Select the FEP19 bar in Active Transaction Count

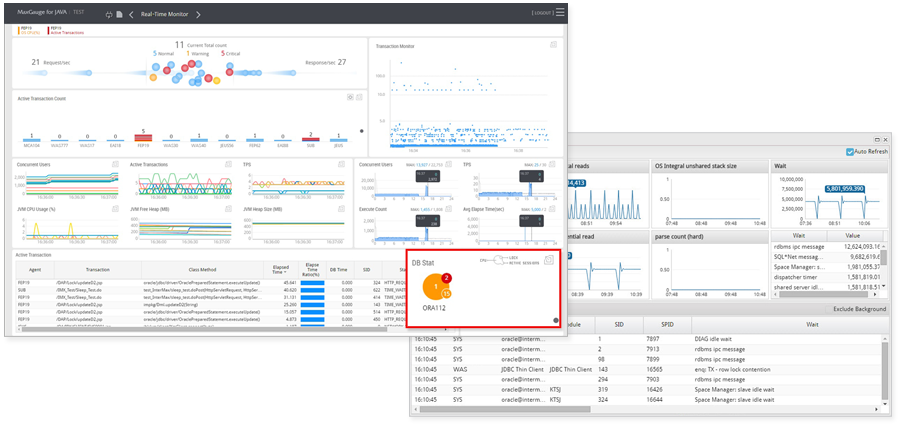pos(142,138)
